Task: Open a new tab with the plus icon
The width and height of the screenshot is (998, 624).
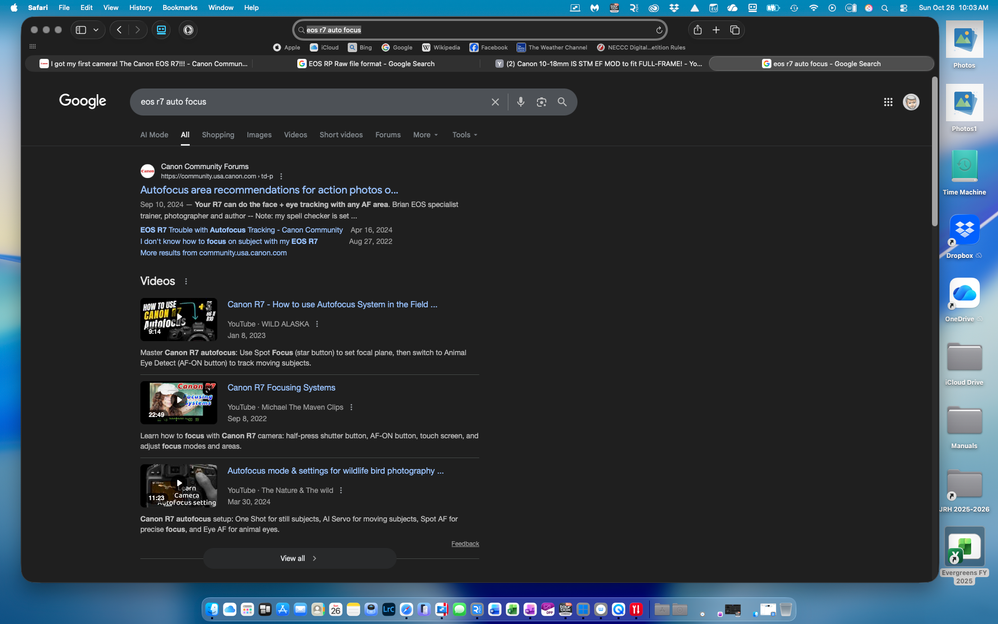Action: point(716,29)
